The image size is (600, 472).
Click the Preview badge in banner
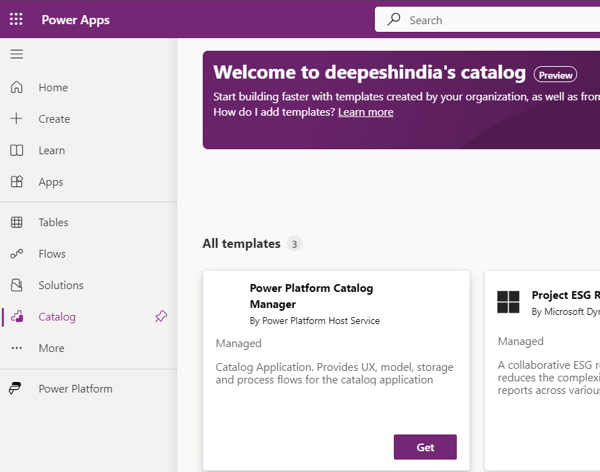555,74
